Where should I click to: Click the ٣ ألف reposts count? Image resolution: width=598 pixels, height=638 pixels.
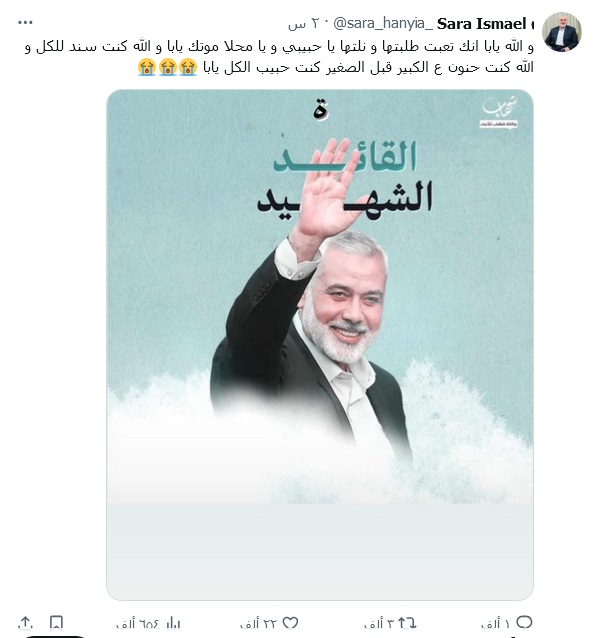[x=379, y=623]
